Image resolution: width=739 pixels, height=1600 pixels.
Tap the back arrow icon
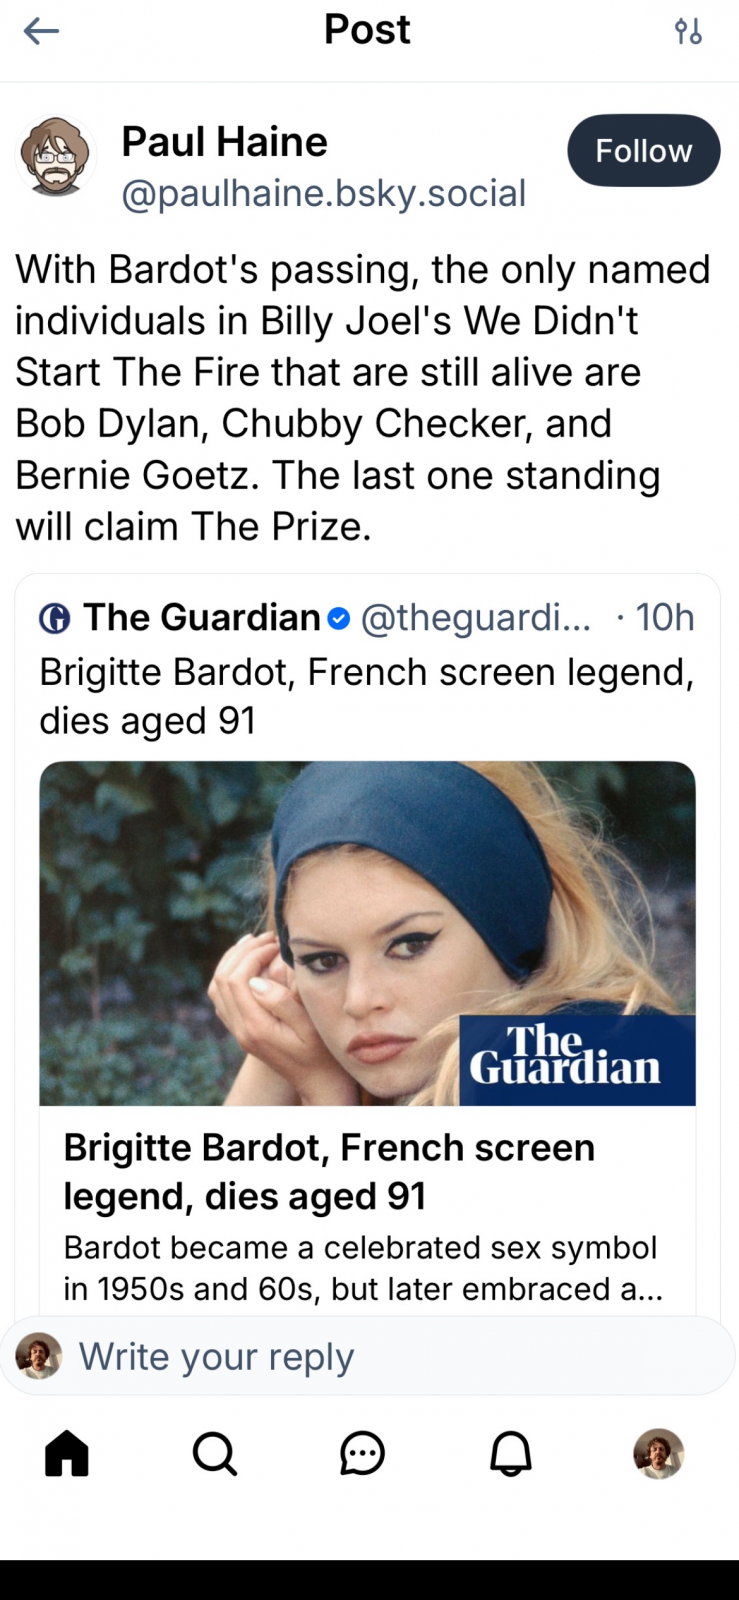pyautogui.click(x=41, y=32)
